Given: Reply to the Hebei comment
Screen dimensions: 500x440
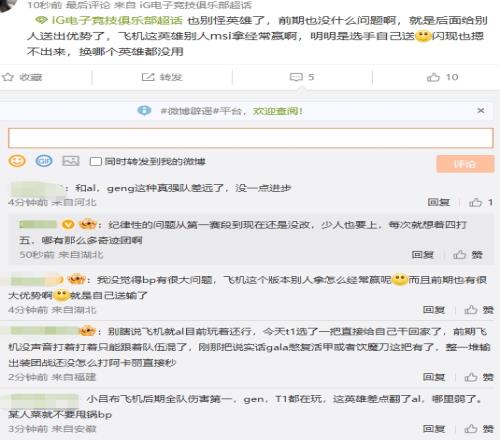Looking at the screenshot, I should 439,202.
